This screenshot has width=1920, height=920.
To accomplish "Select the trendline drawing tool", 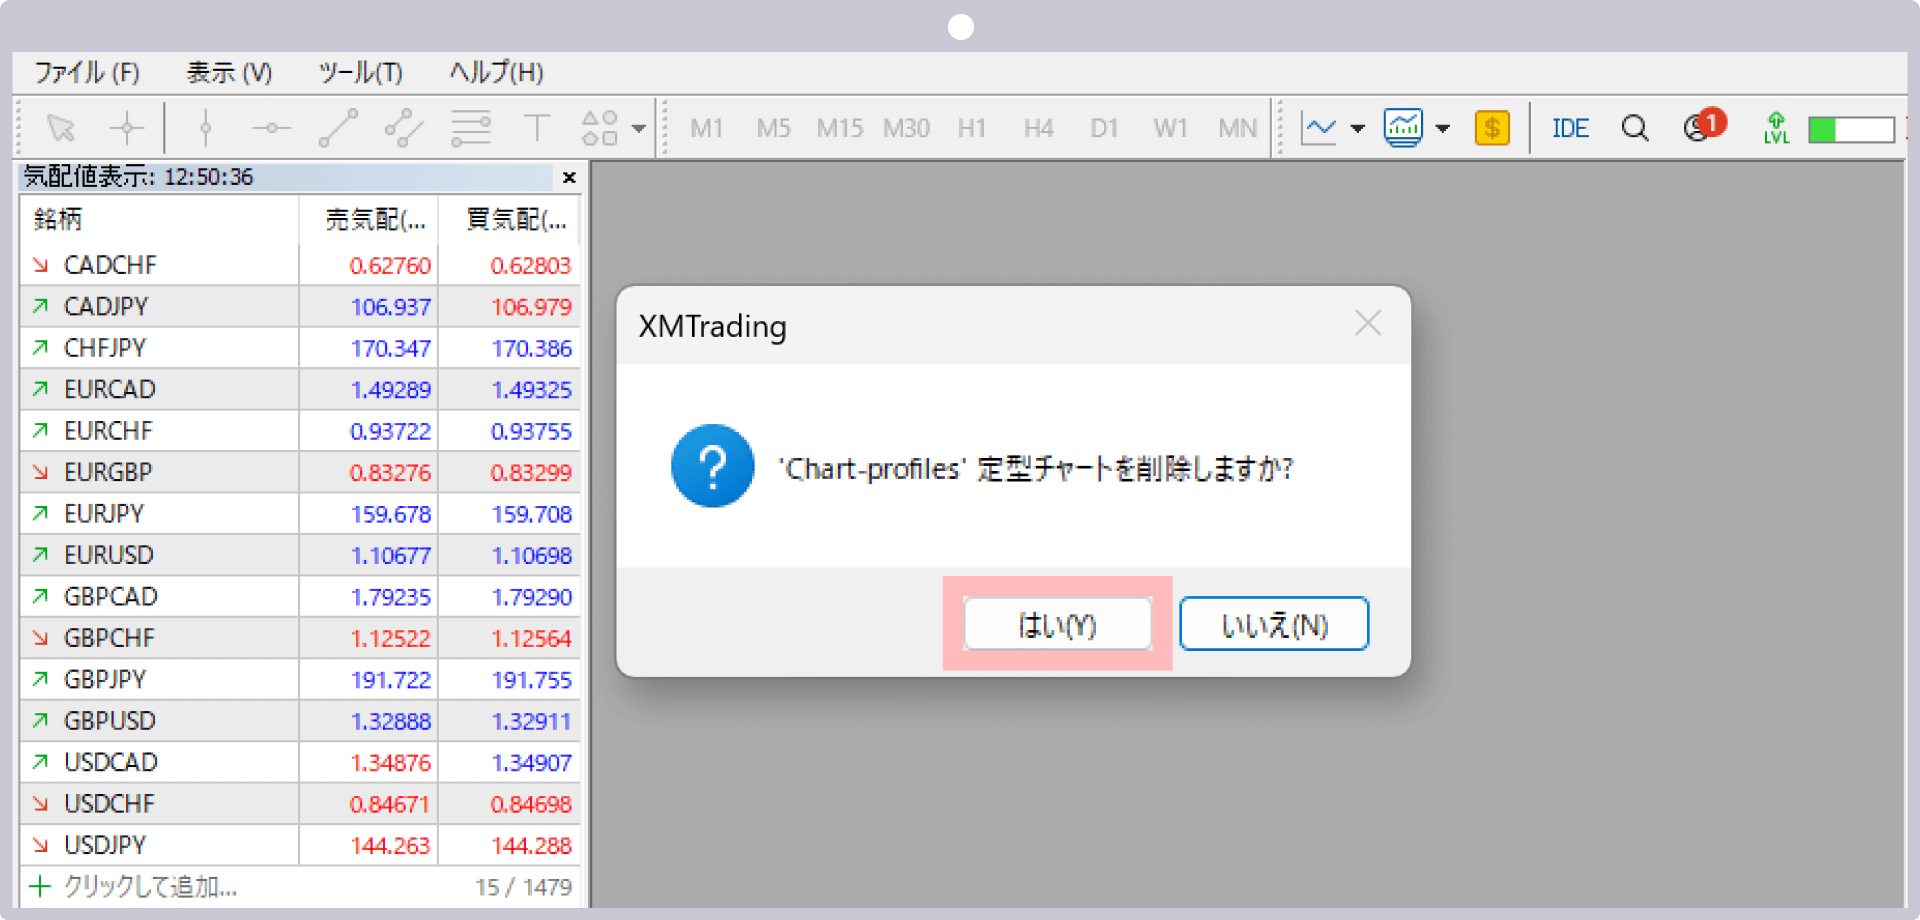I will click(x=338, y=128).
